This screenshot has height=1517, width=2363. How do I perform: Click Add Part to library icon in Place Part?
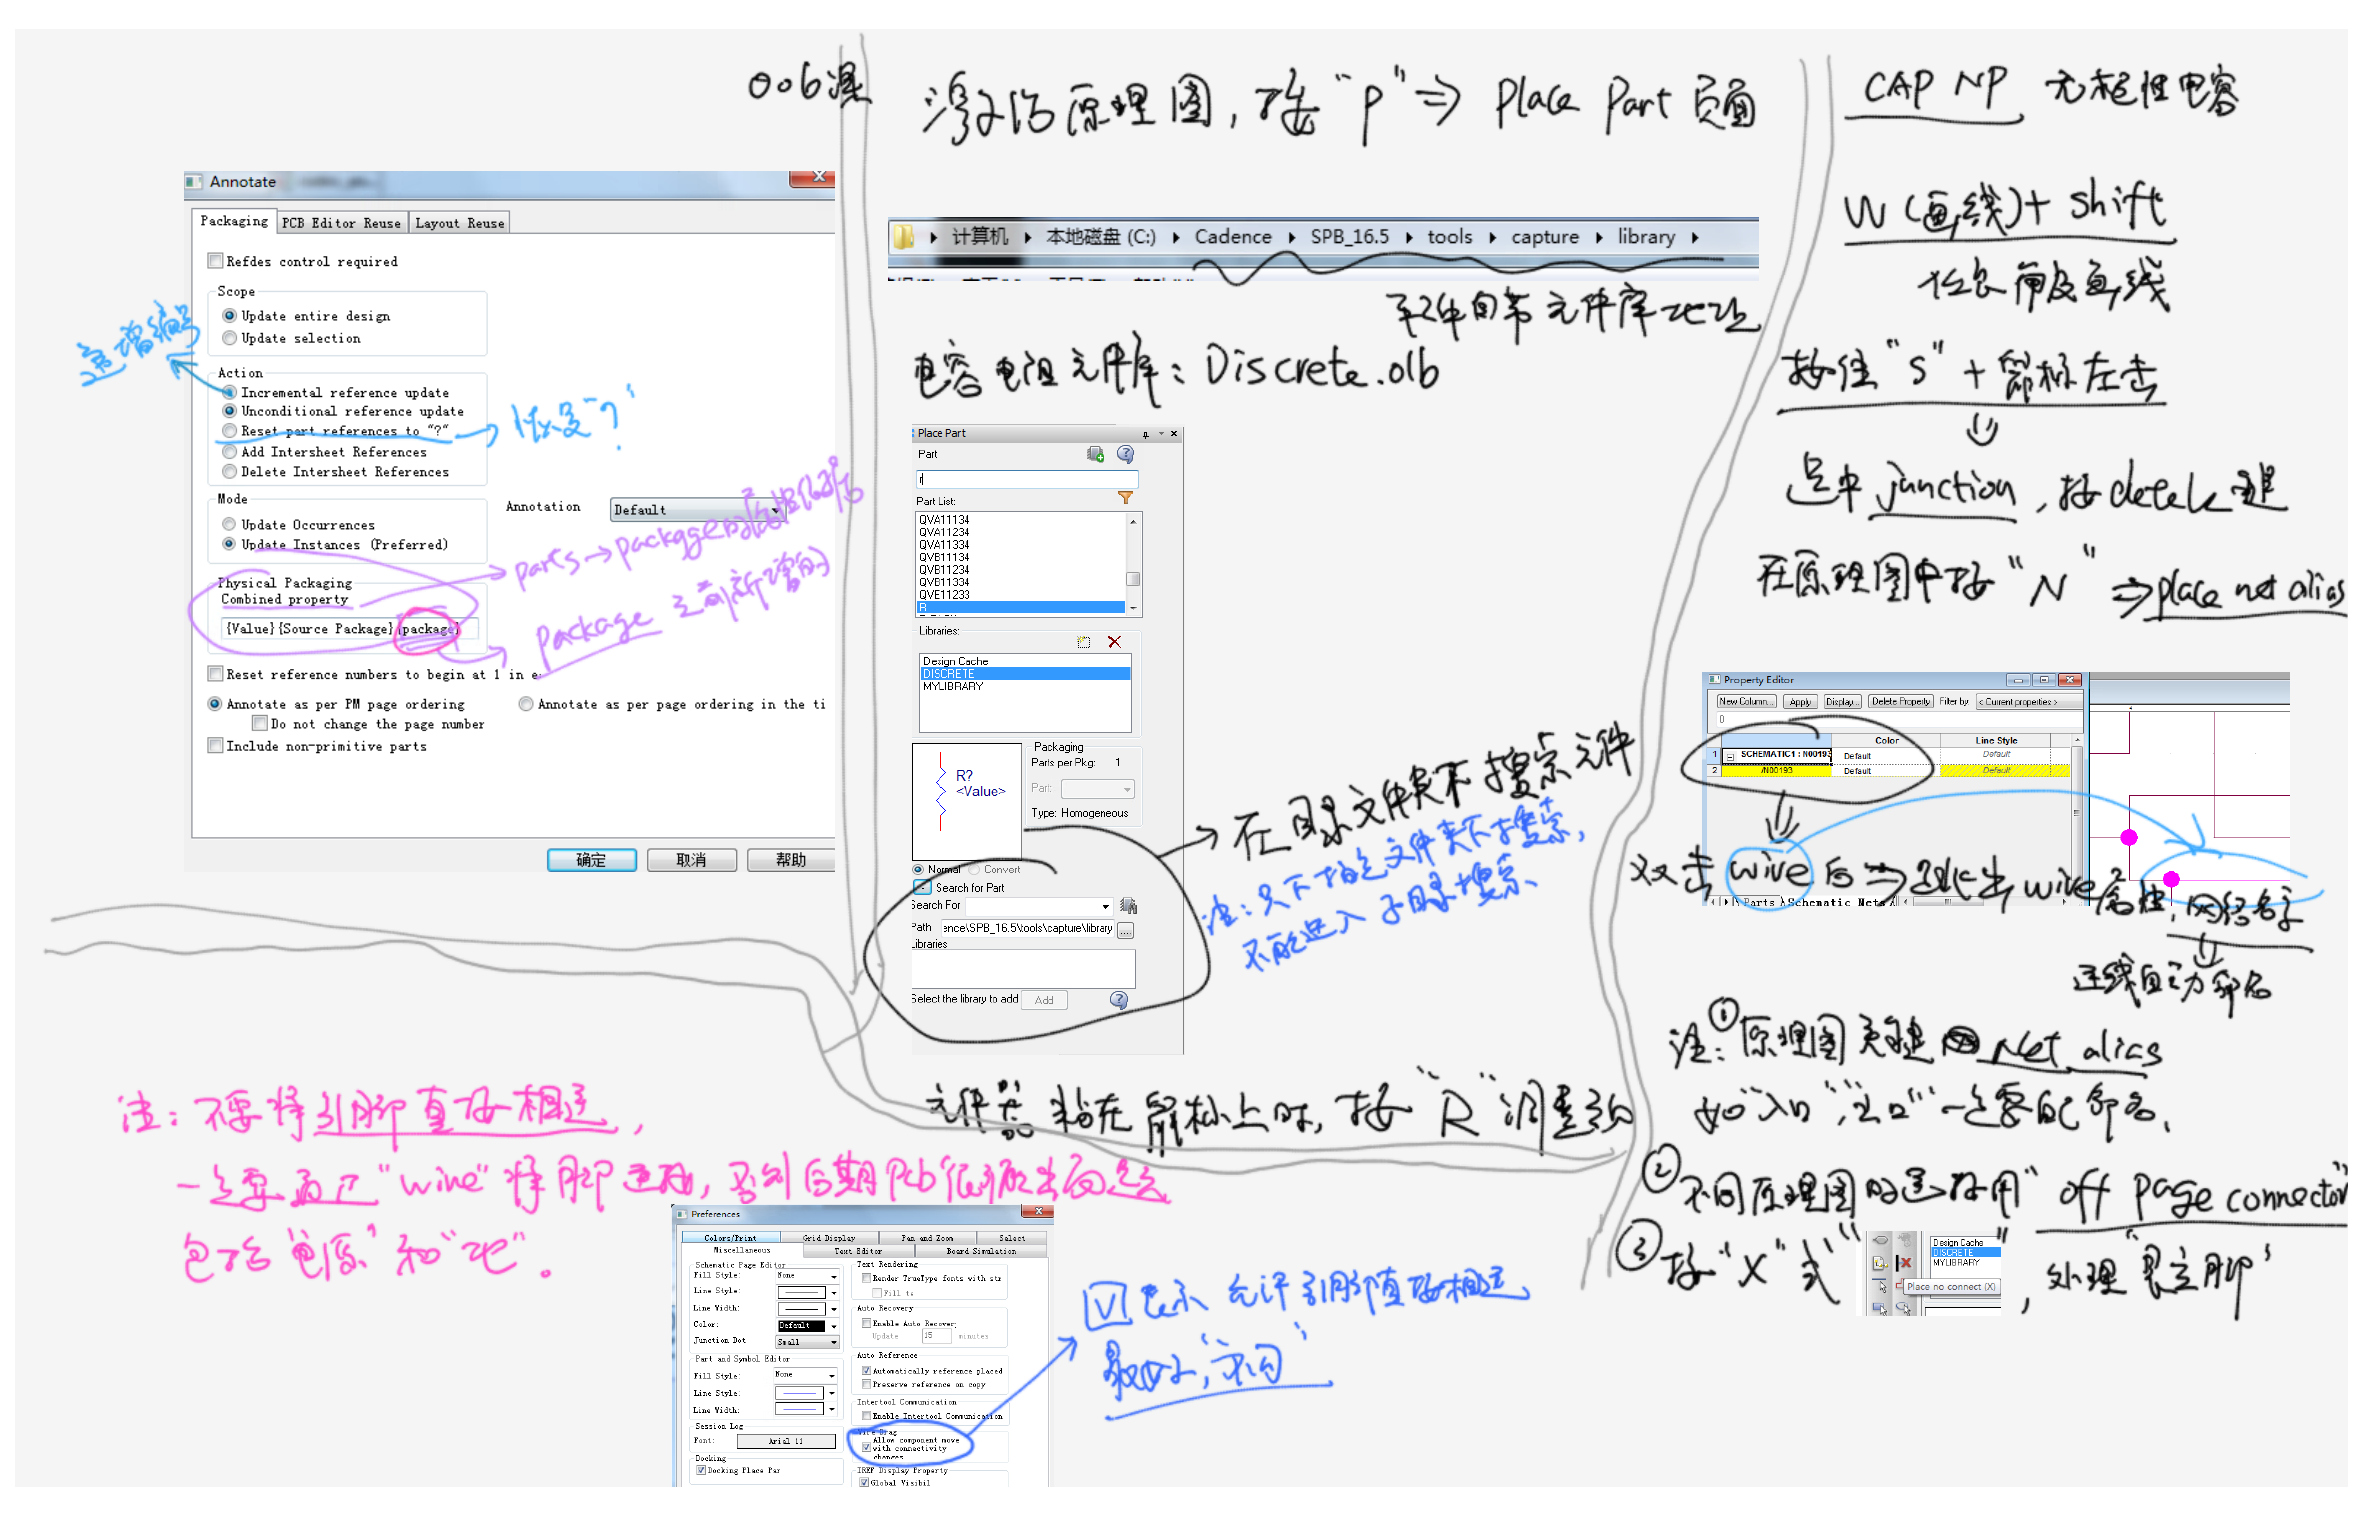1095,454
